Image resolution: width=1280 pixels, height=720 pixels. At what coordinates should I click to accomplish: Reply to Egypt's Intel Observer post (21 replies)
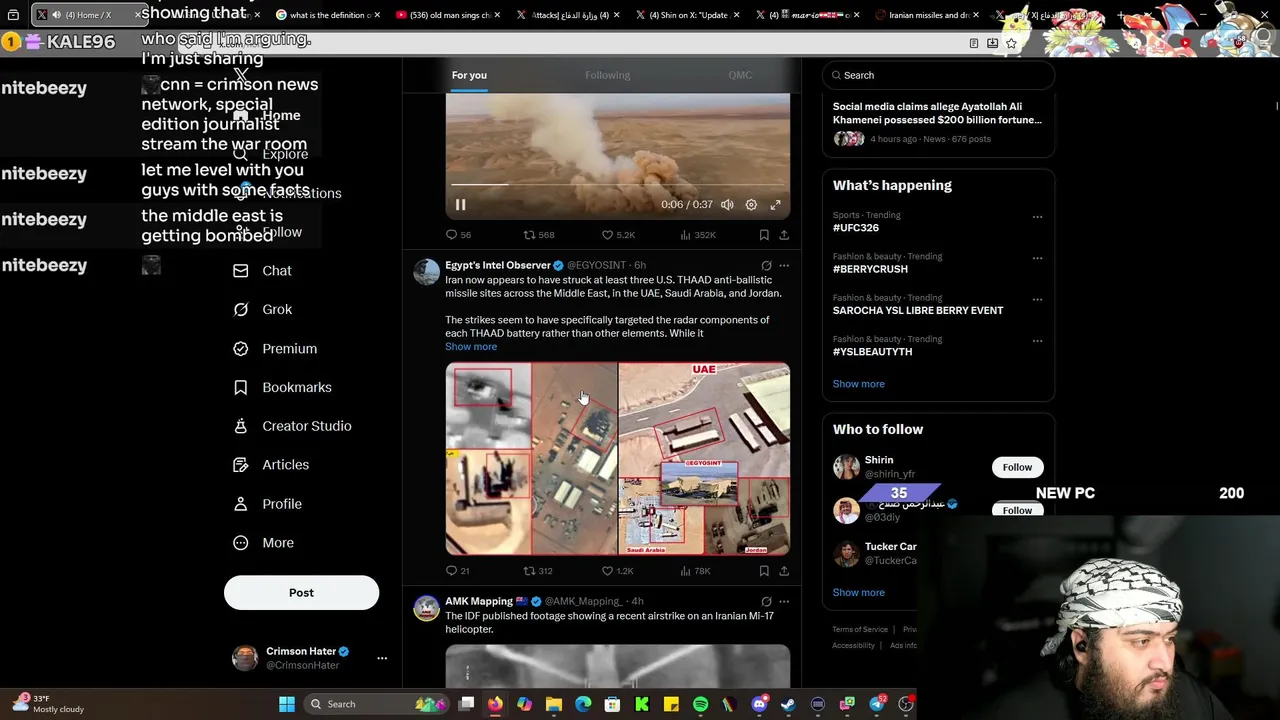[x=457, y=571]
